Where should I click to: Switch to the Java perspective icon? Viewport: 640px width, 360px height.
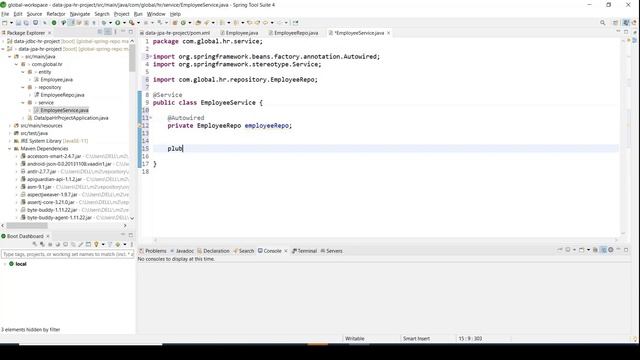pyautogui.click(x=626, y=23)
